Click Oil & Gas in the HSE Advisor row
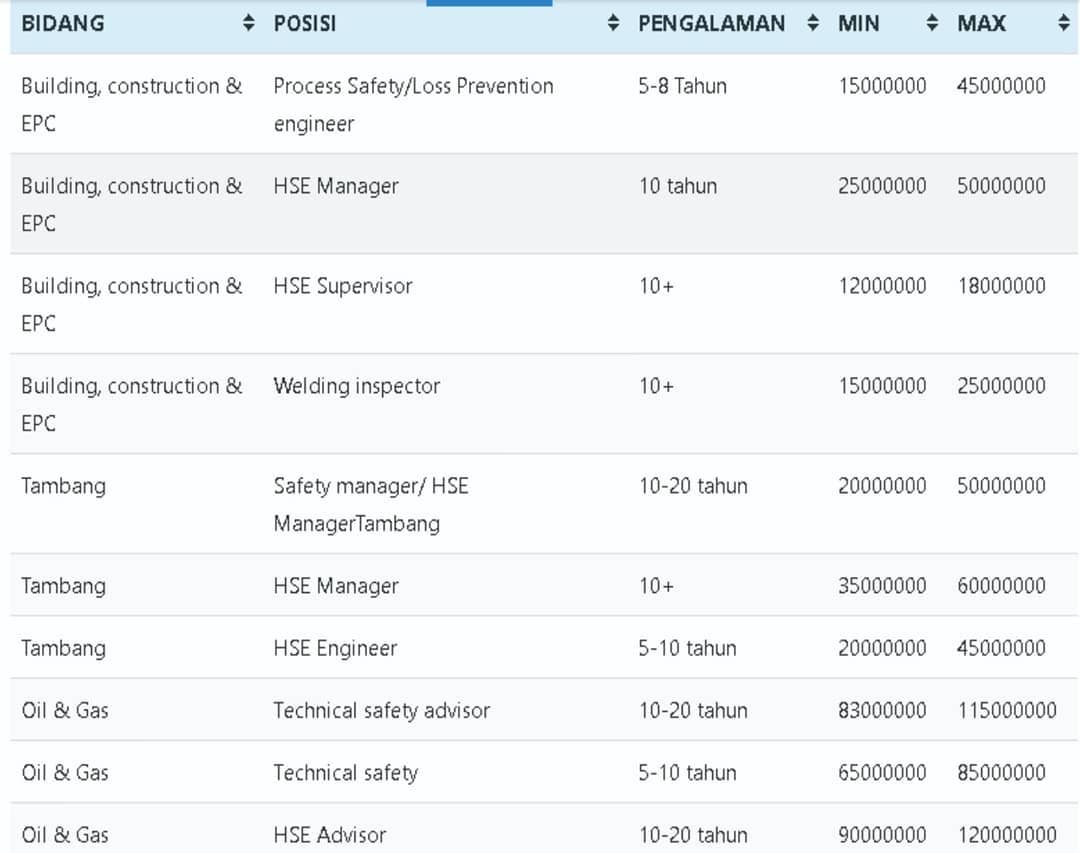 click(x=65, y=835)
